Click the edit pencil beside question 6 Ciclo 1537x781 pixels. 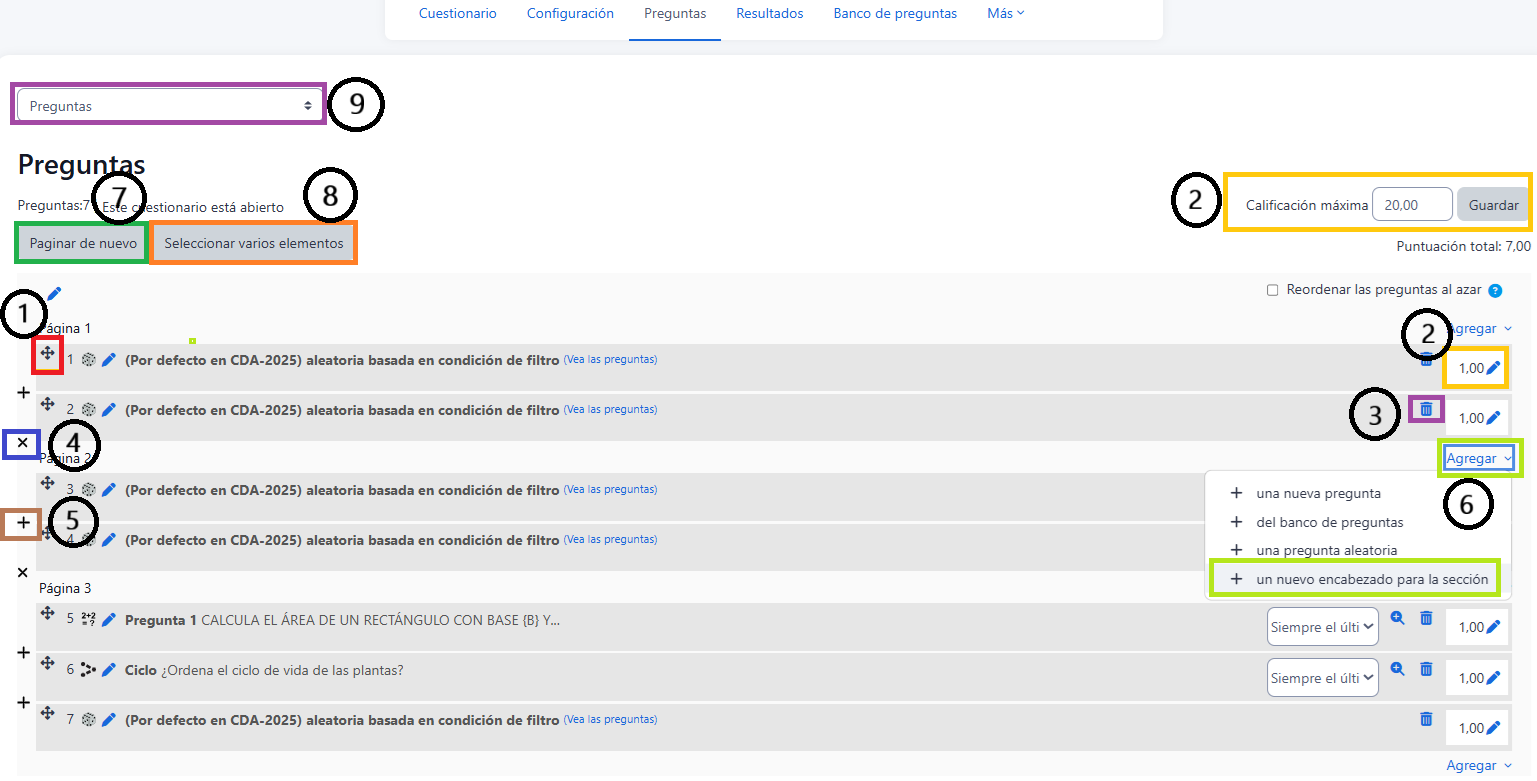109,670
